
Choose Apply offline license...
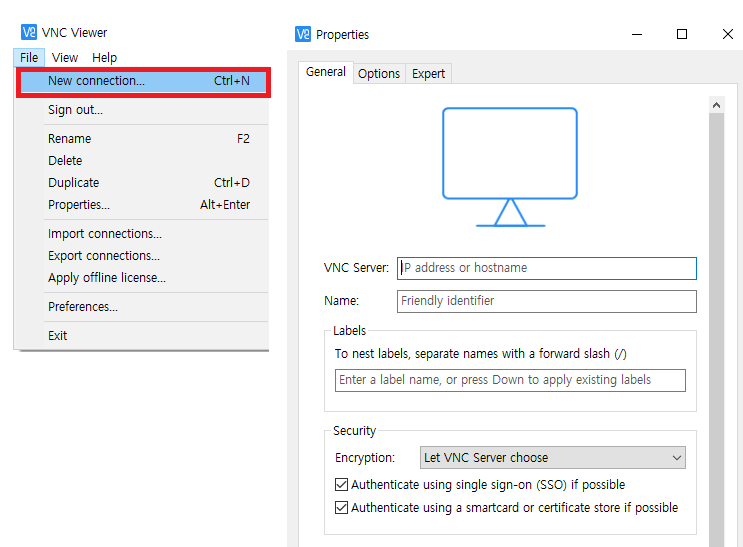[144, 277]
